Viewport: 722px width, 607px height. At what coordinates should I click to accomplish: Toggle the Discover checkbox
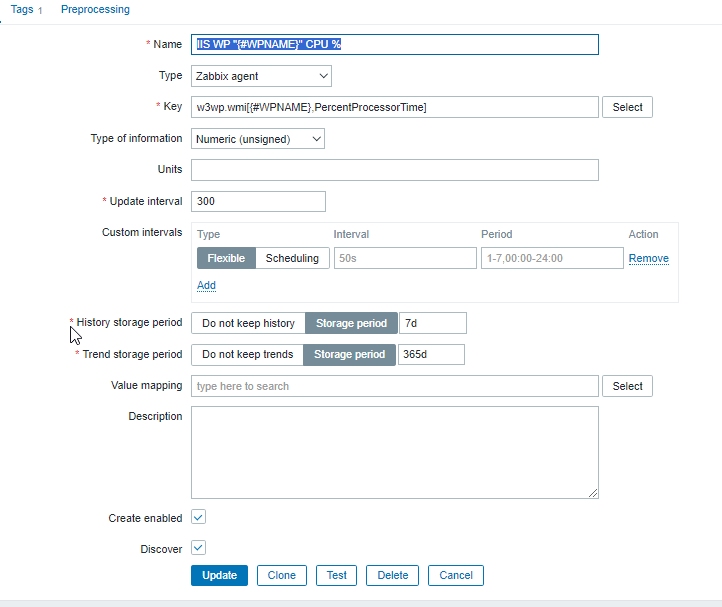(198, 548)
